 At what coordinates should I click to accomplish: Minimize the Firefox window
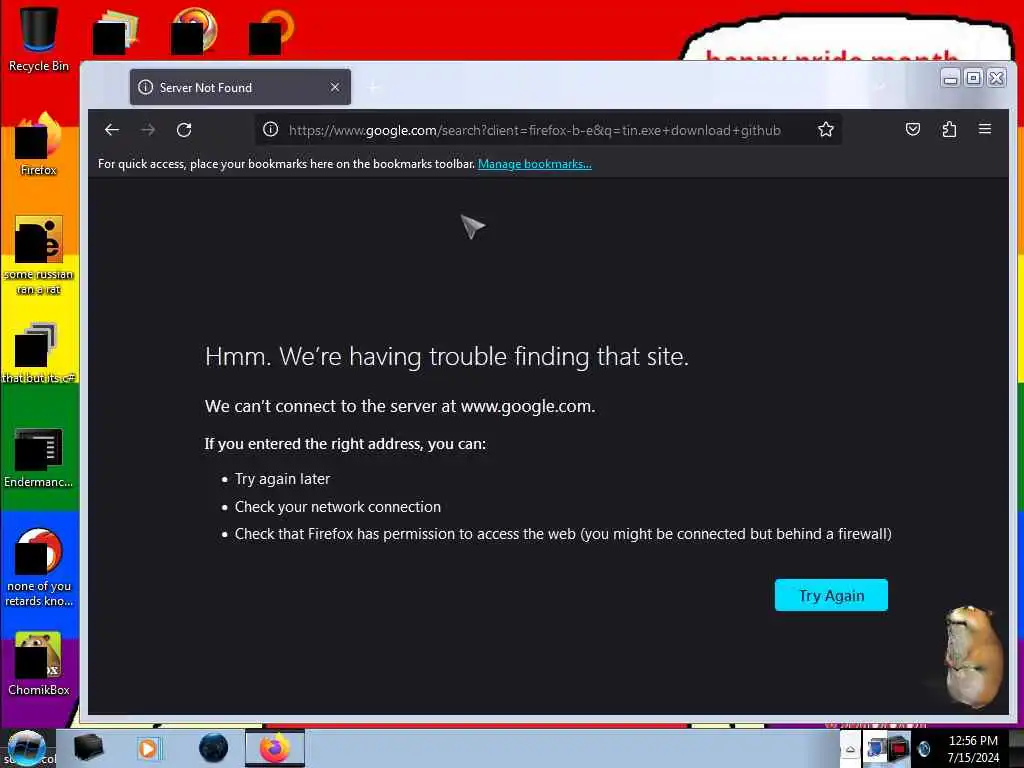tap(951, 79)
